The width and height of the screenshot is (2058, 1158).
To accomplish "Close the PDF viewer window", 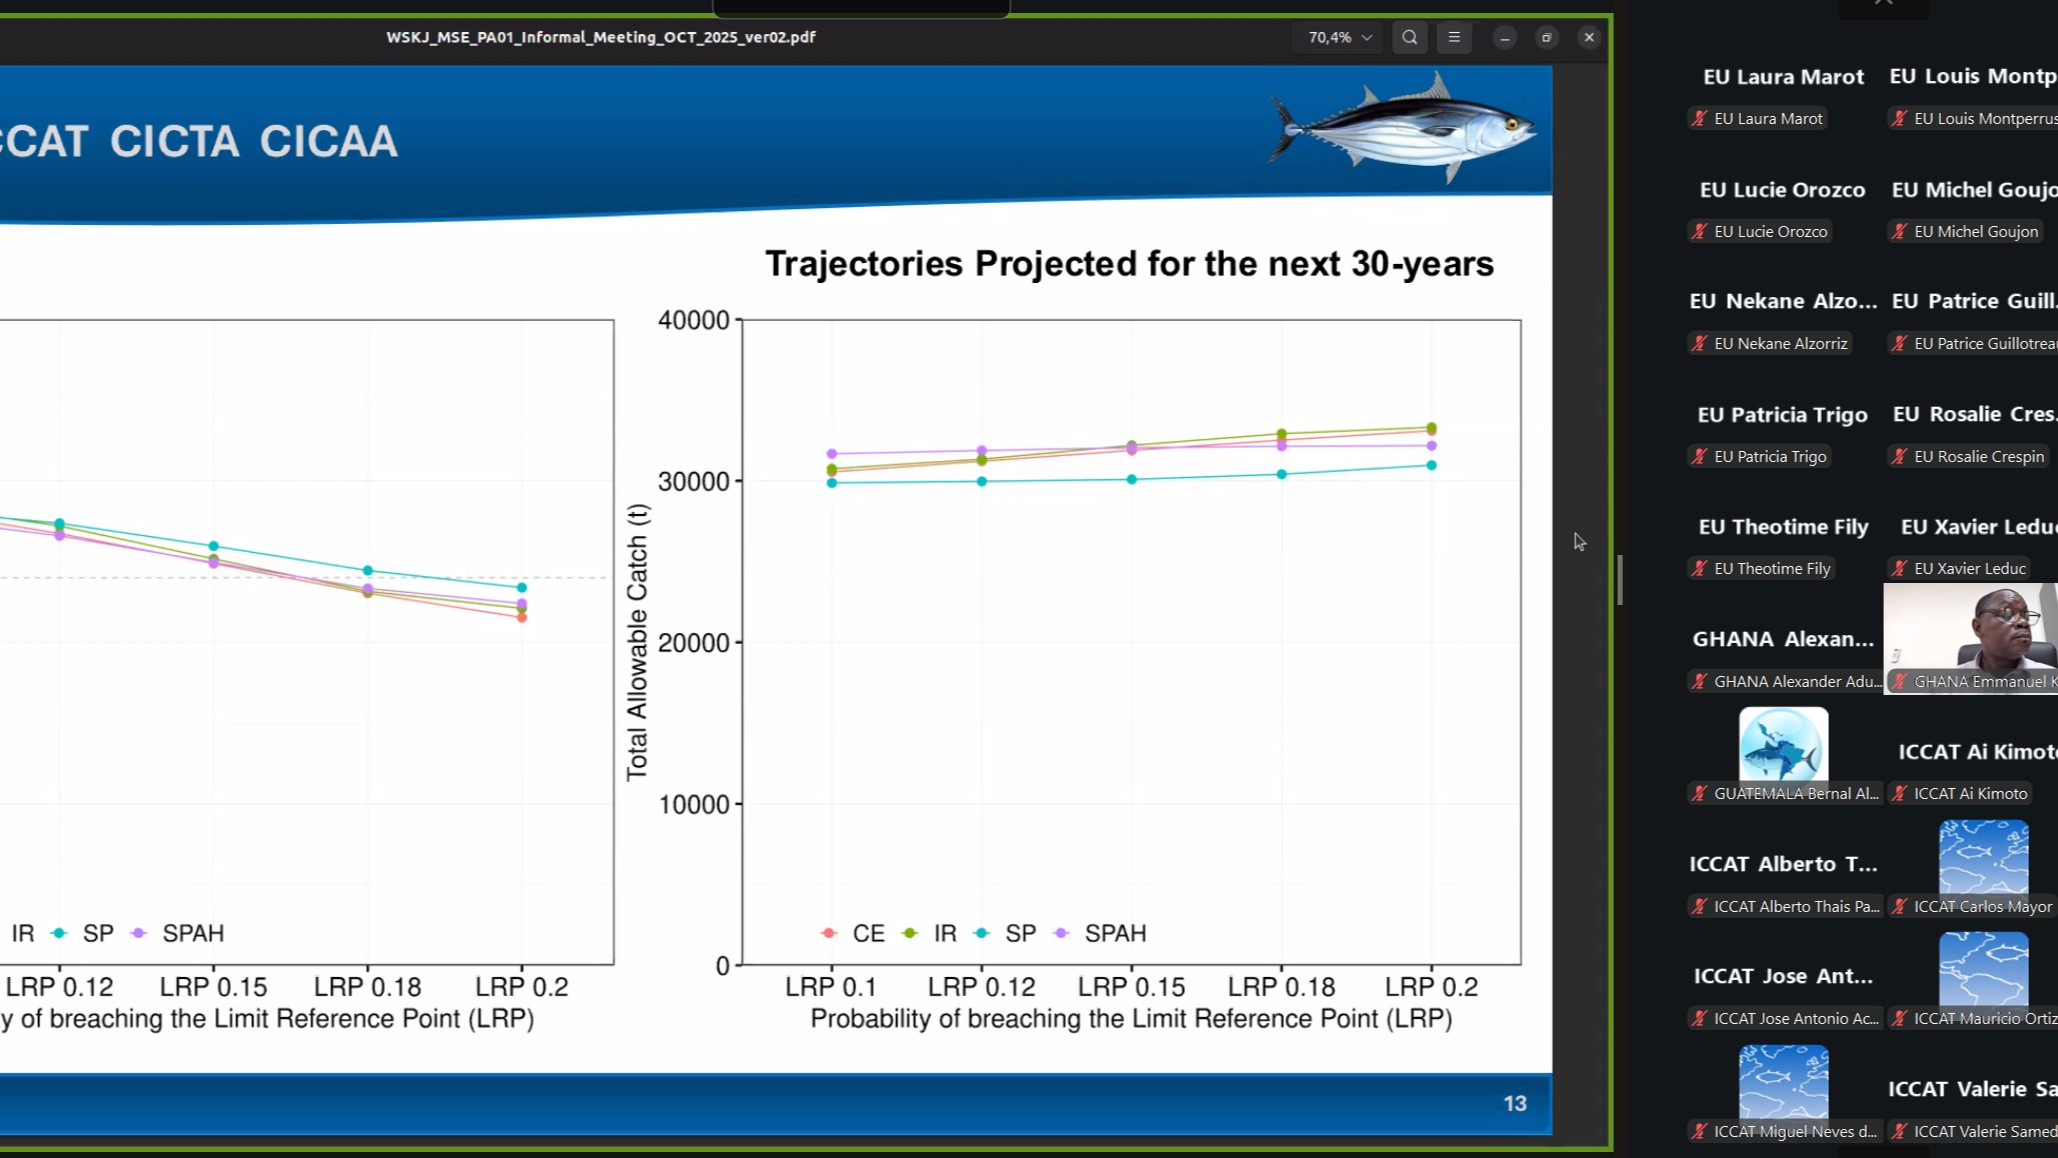I will click(x=1588, y=38).
